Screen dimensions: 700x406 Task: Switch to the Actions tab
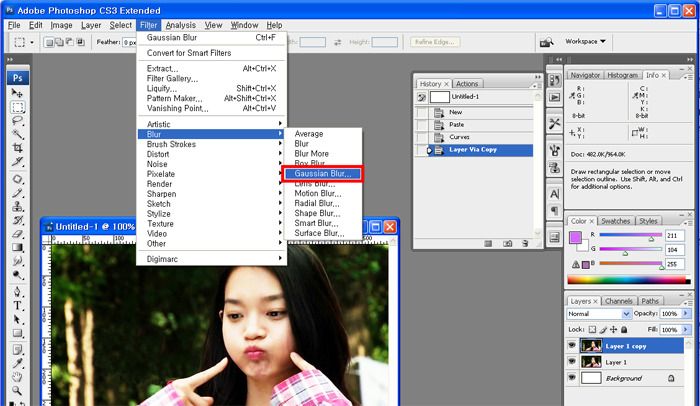pos(467,84)
